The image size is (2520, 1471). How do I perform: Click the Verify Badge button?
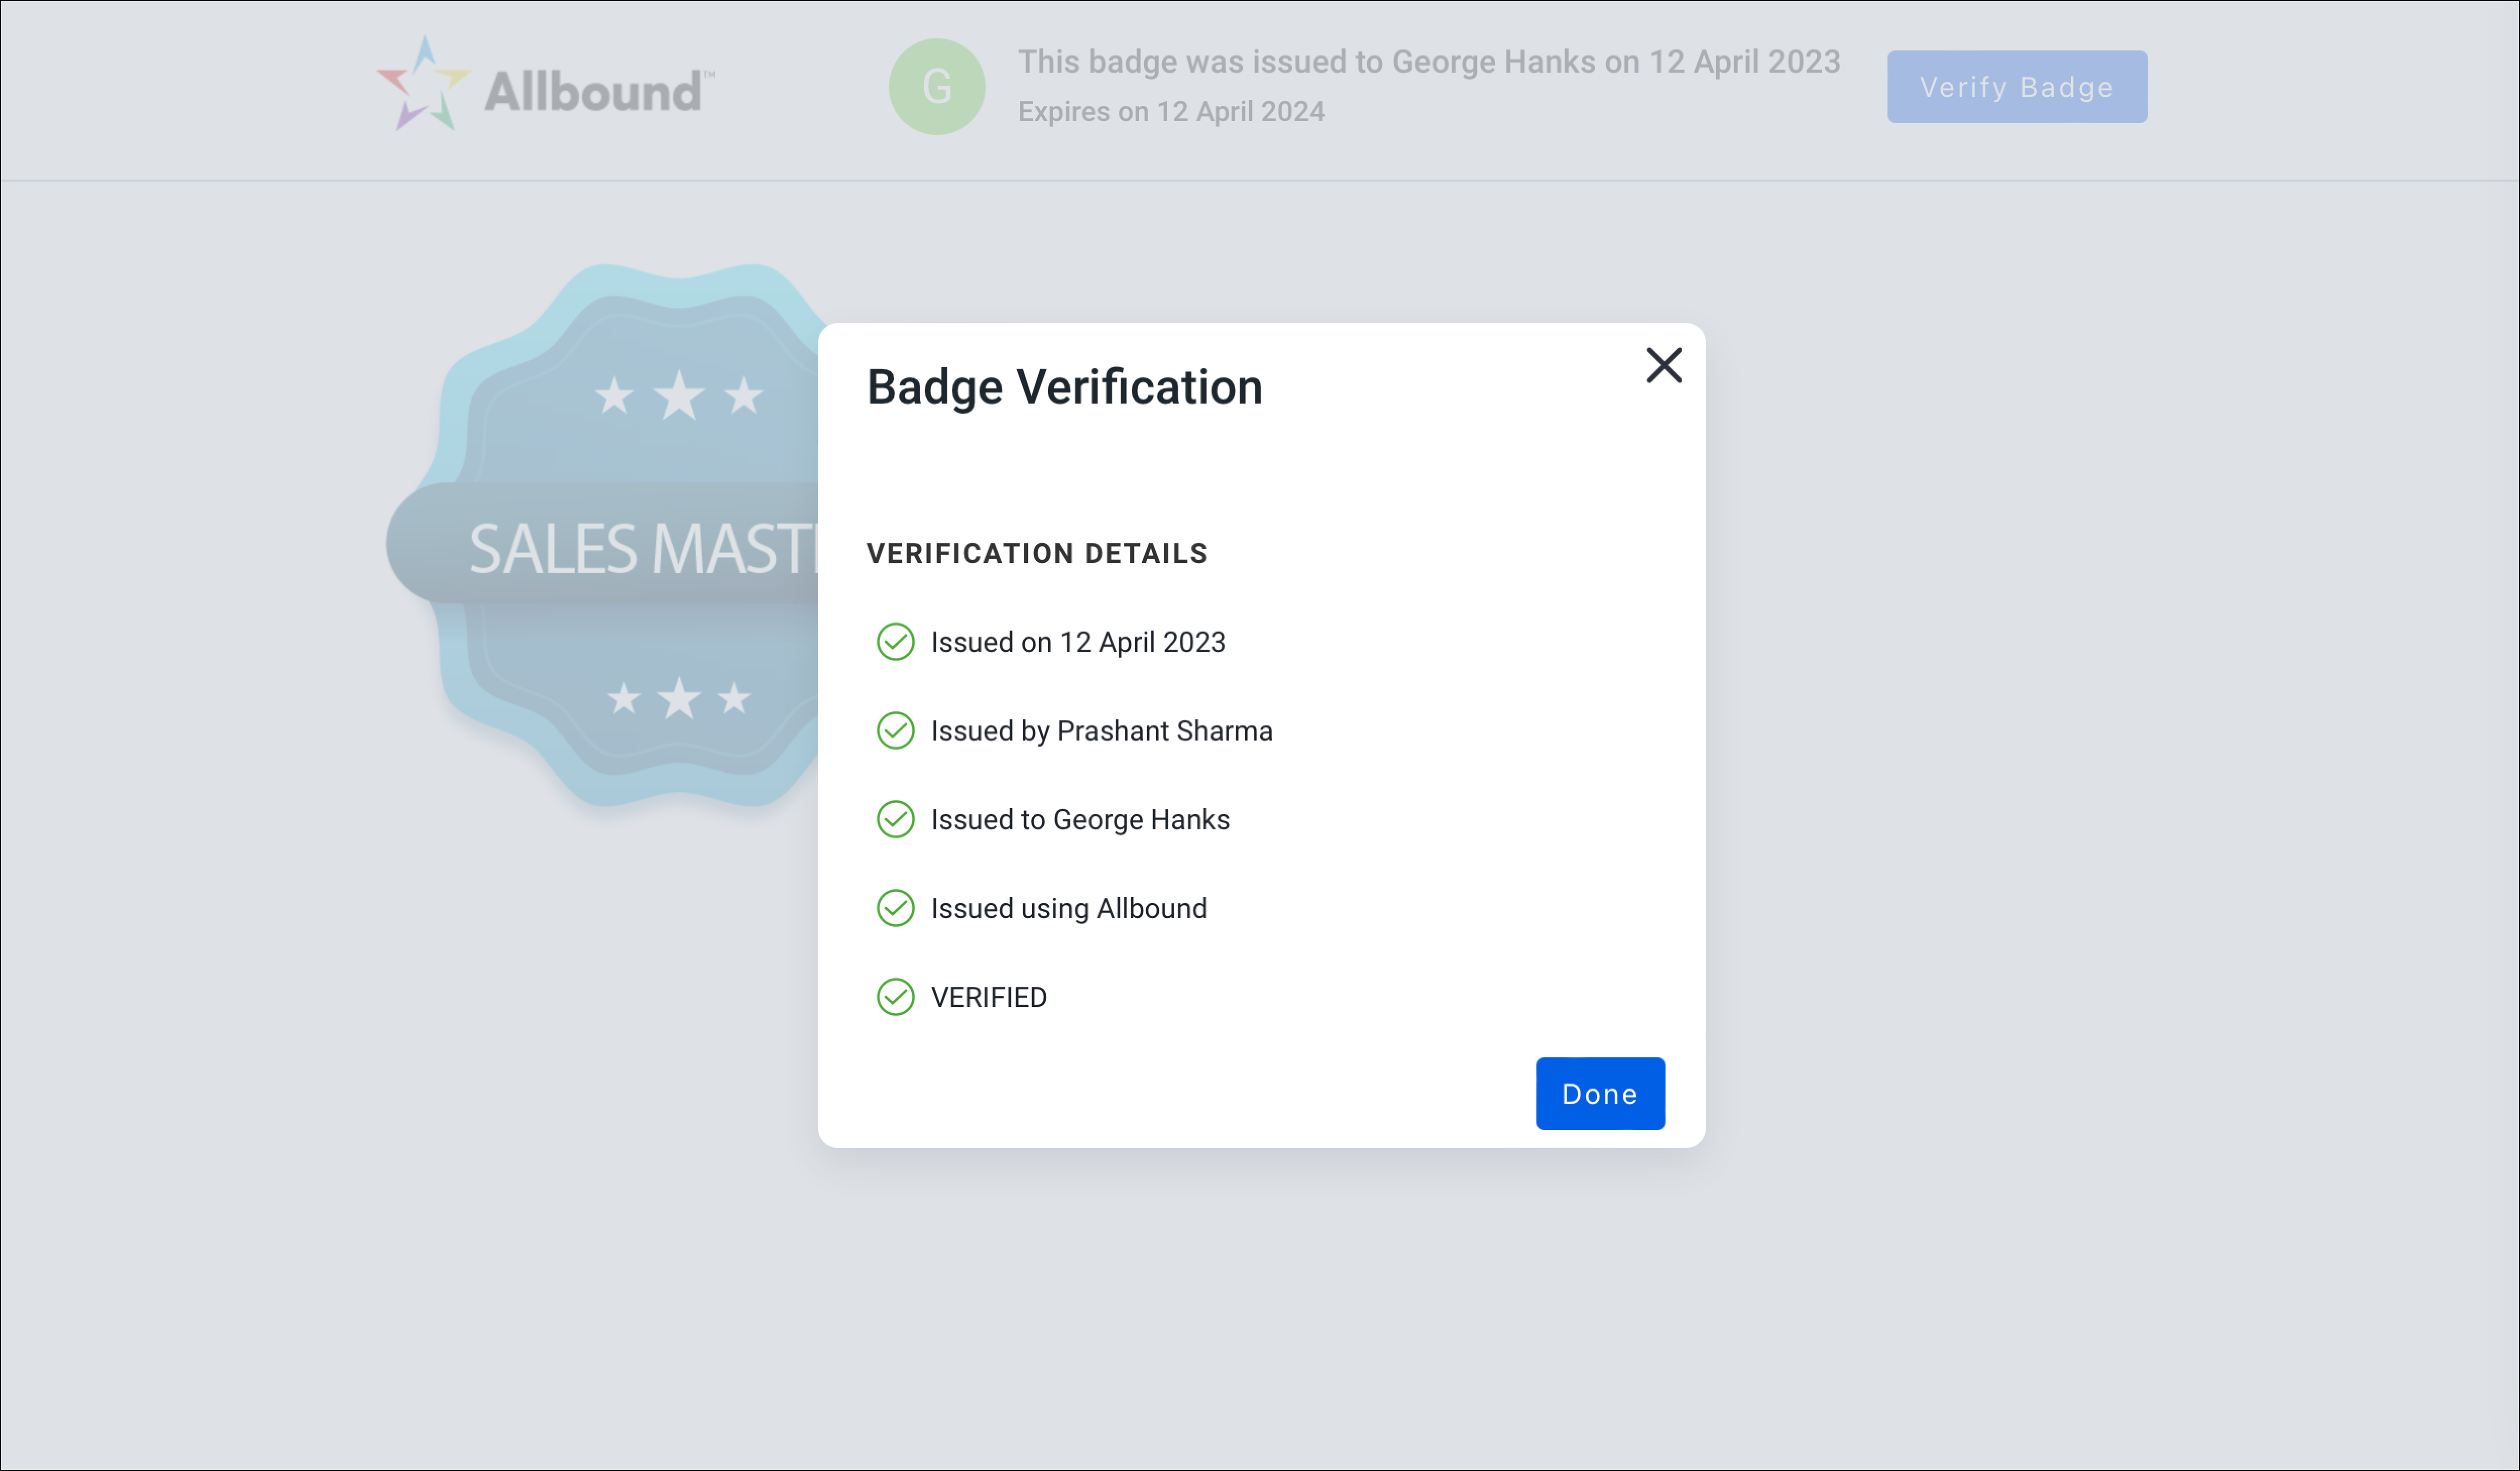[2017, 87]
